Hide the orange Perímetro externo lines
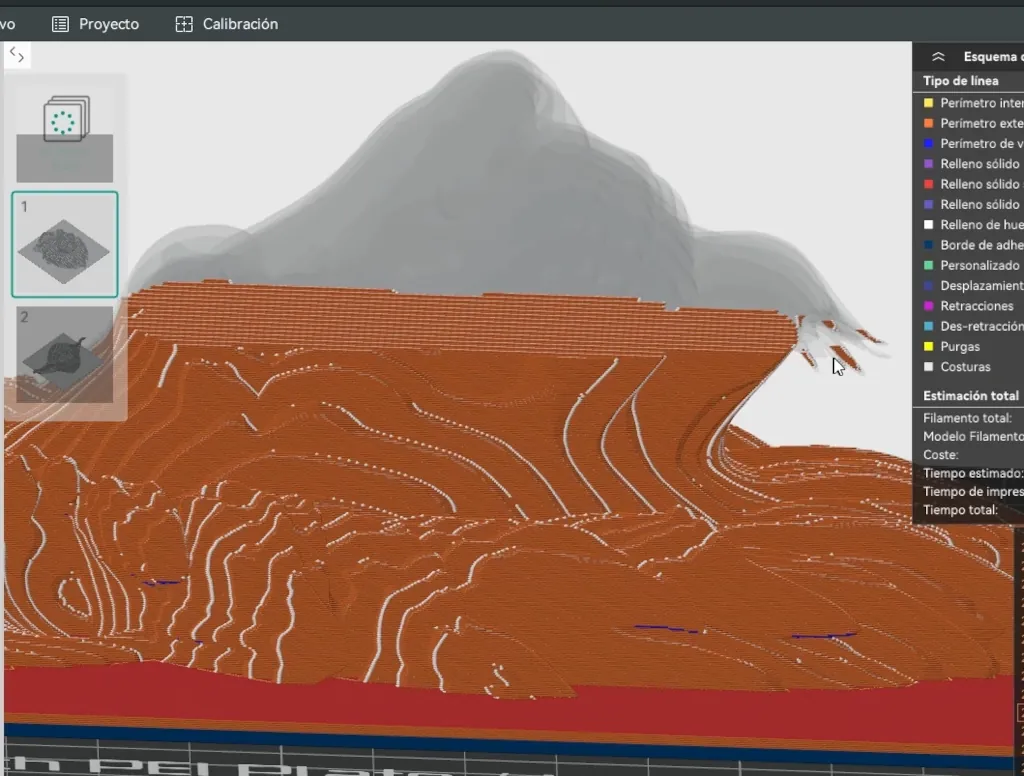Viewport: 1024px width, 776px height. pos(980,123)
